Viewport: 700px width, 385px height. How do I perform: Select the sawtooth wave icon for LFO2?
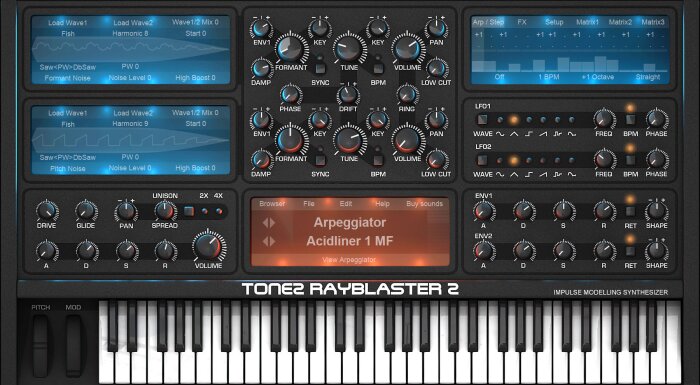click(543, 174)
